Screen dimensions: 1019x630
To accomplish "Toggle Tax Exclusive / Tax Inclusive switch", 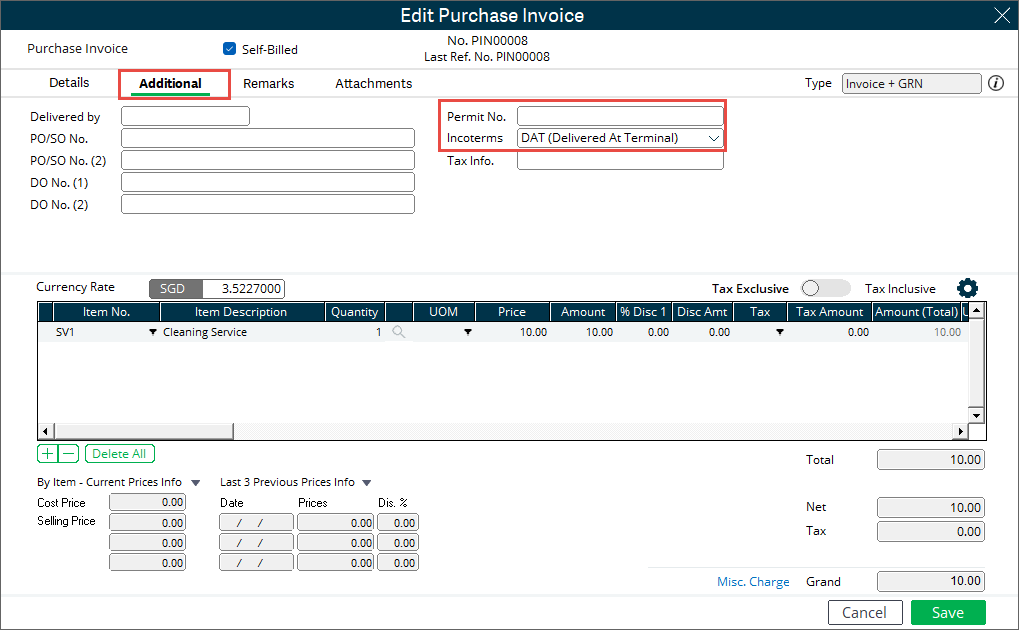I will click(825, 288).
